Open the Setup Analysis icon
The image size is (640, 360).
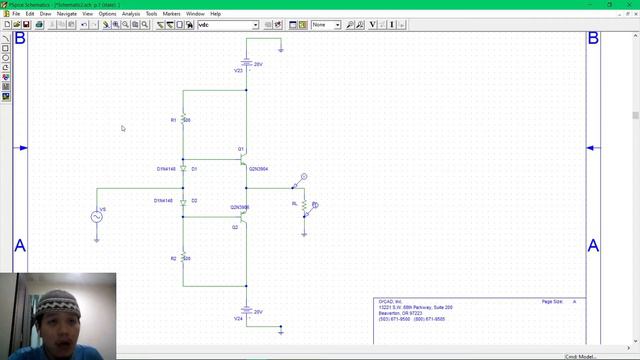(x=293, y=25)
